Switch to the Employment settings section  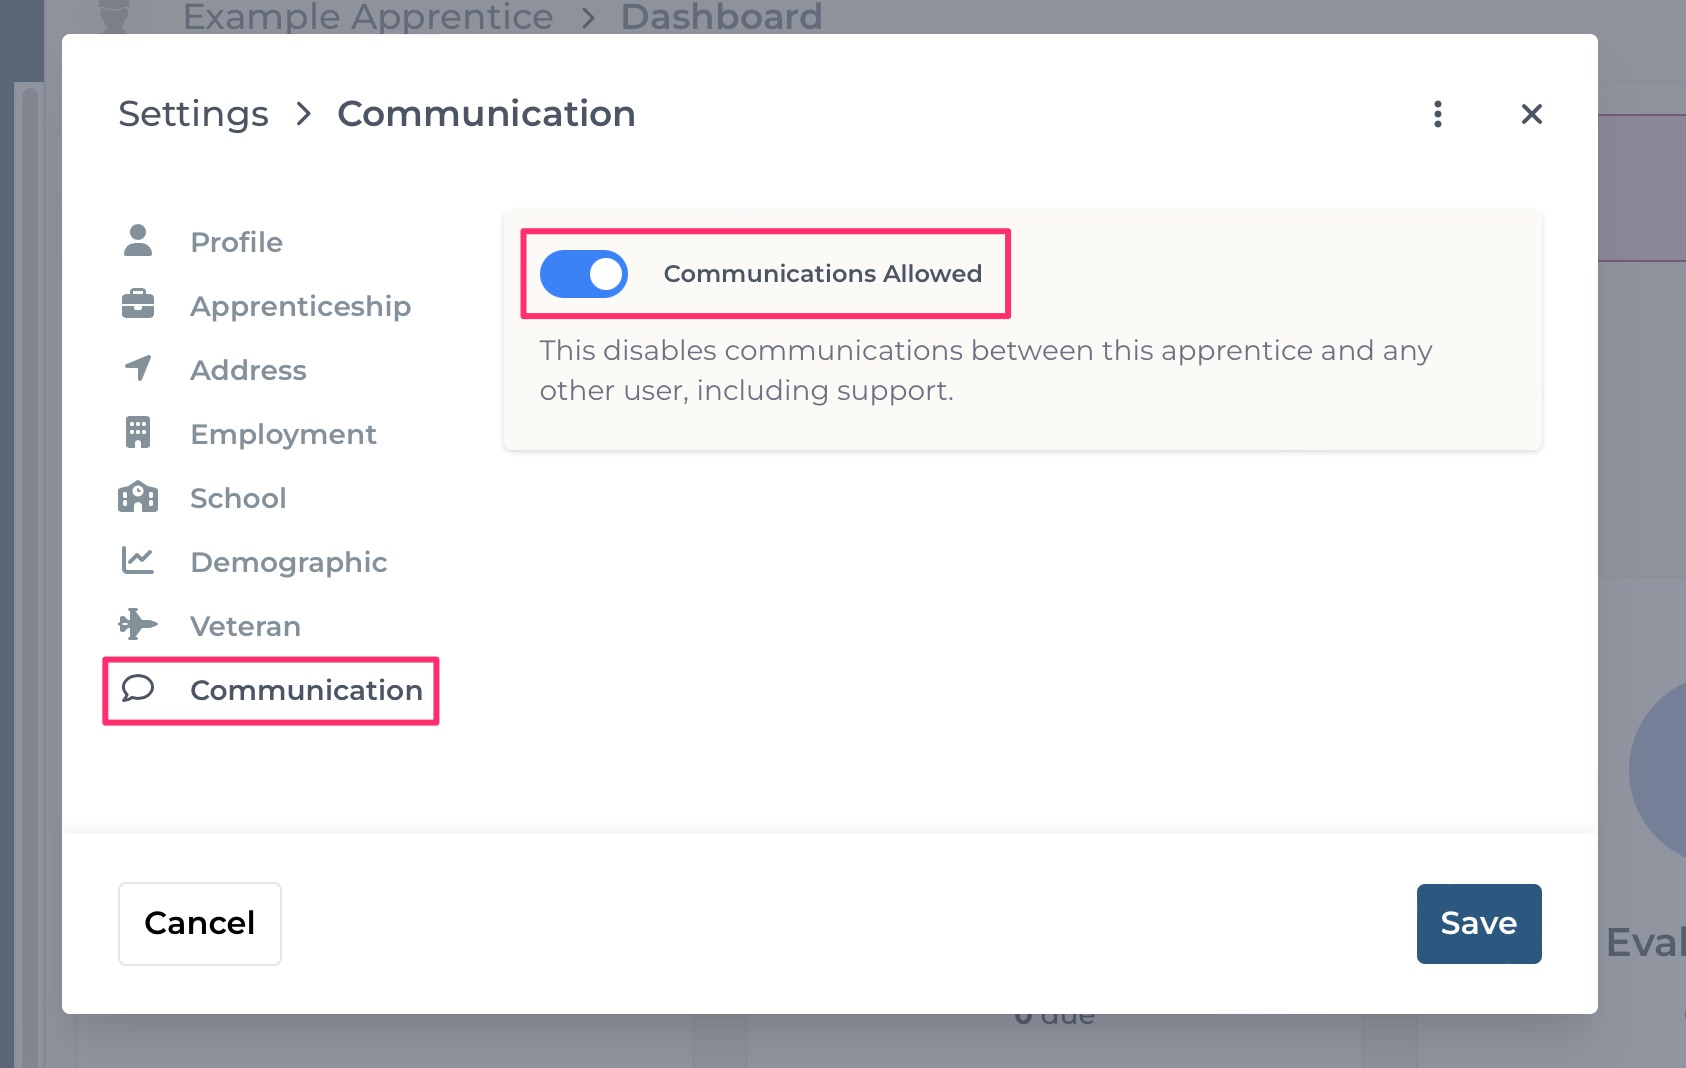pyautogui.click(x=284, y=434)
